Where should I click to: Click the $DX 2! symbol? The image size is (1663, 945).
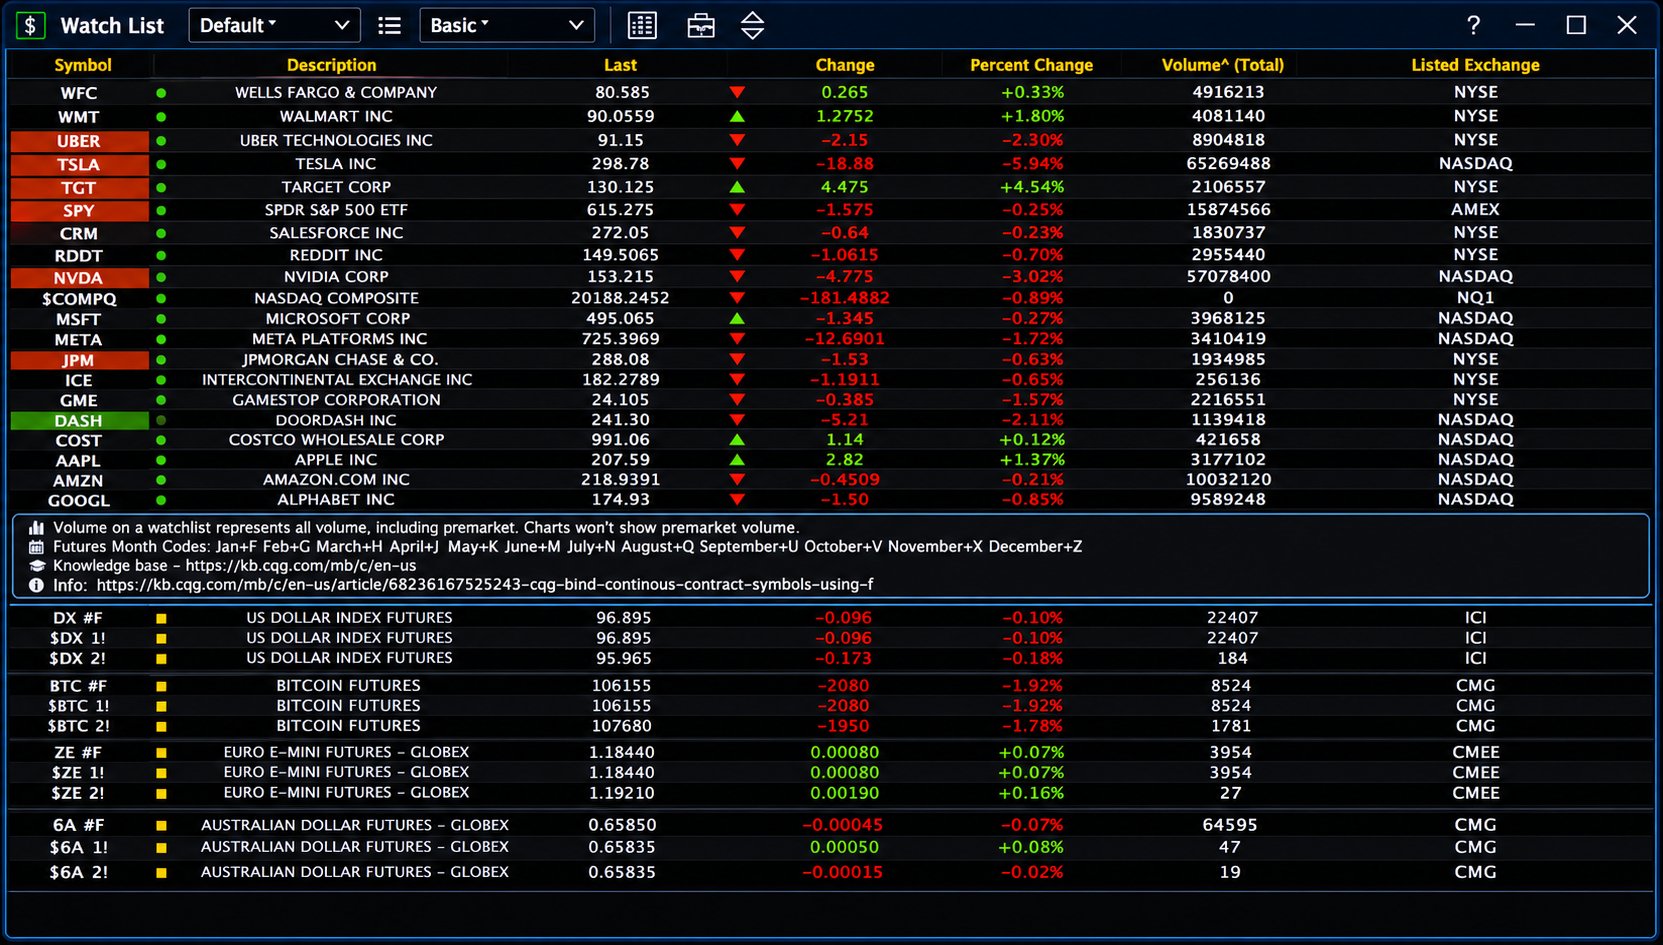[x=78, y=659]
